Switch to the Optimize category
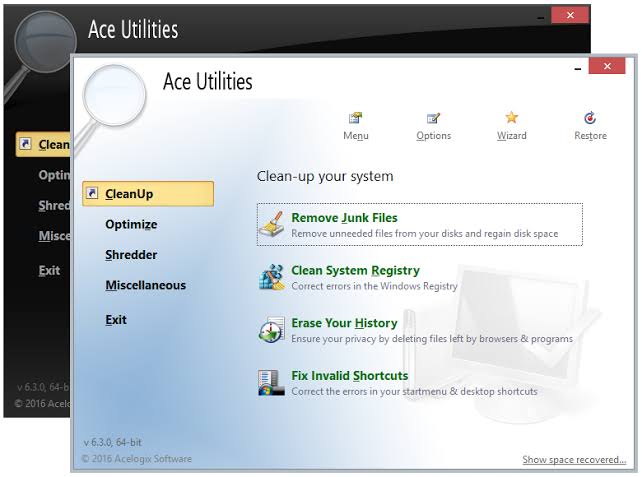The width and height of the screenshot is (642, 477). point(131,224)
